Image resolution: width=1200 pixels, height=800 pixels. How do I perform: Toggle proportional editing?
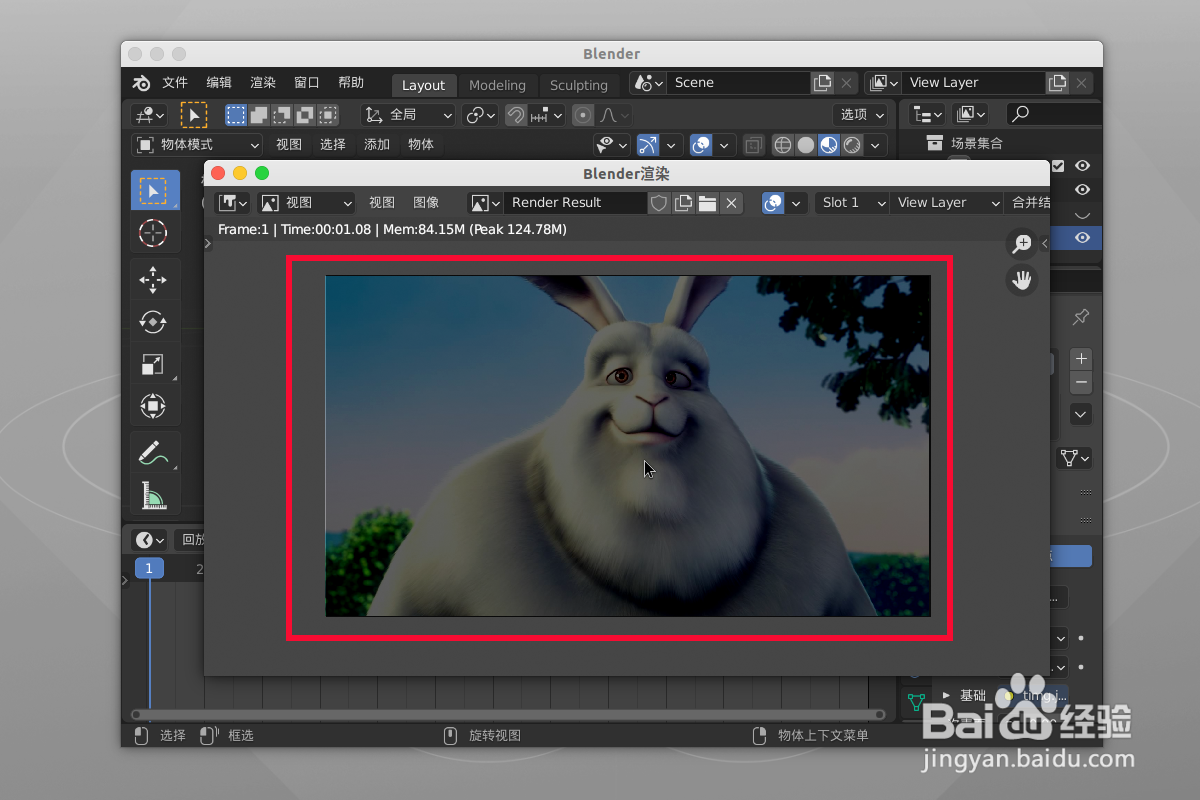[583, 115]
